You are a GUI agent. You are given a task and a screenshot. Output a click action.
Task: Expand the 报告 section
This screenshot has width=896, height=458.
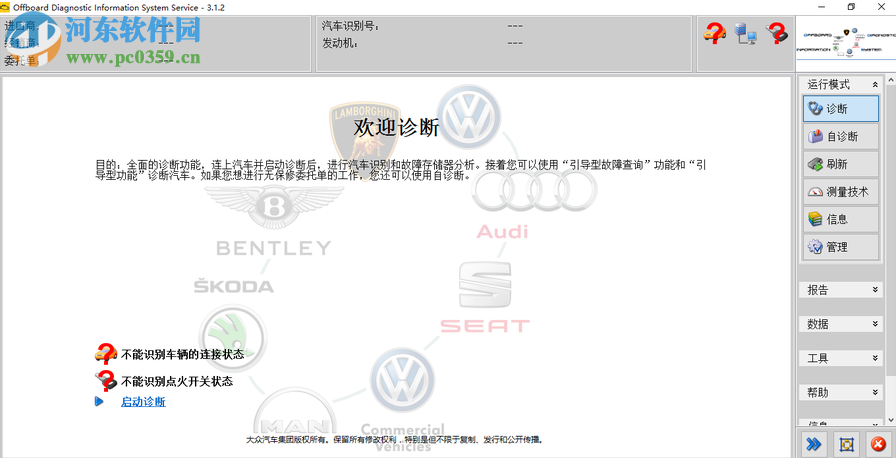click(x=875, y=290)
